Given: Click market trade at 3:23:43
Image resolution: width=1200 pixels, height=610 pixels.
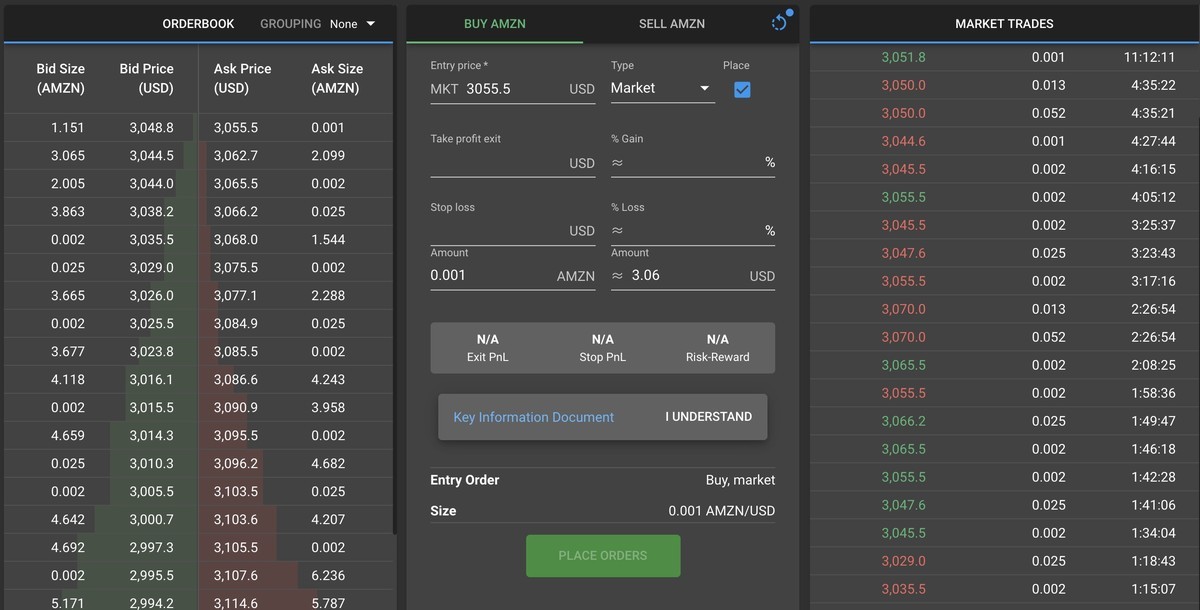Looking at the screenshot, I should pyautogui.click(x=1004, y=253).
